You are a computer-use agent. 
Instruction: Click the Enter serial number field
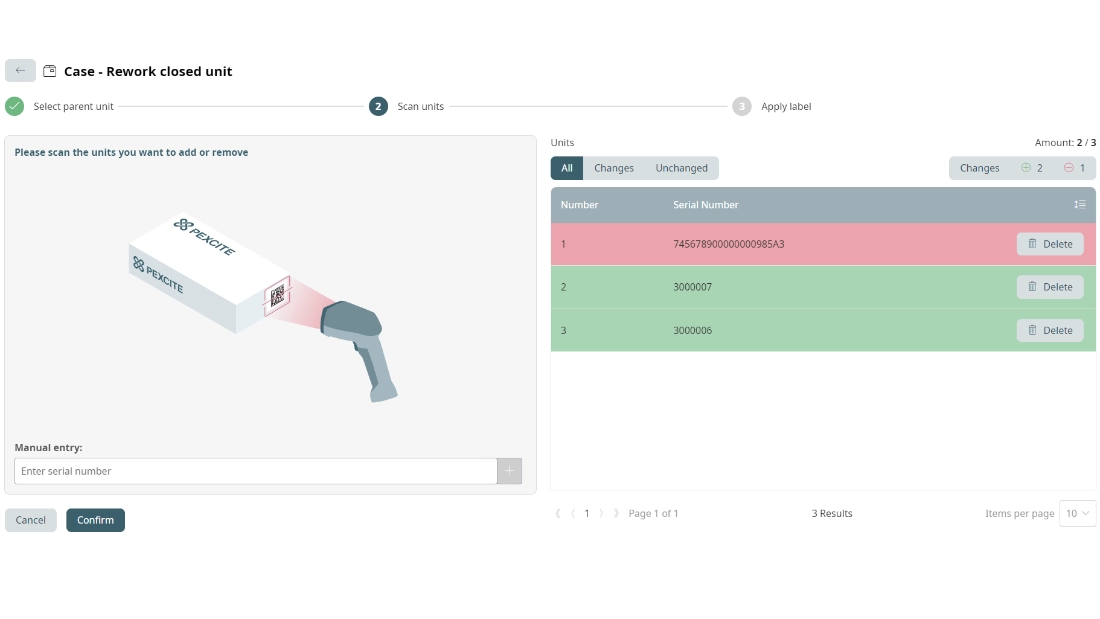(x=254, y=470)
